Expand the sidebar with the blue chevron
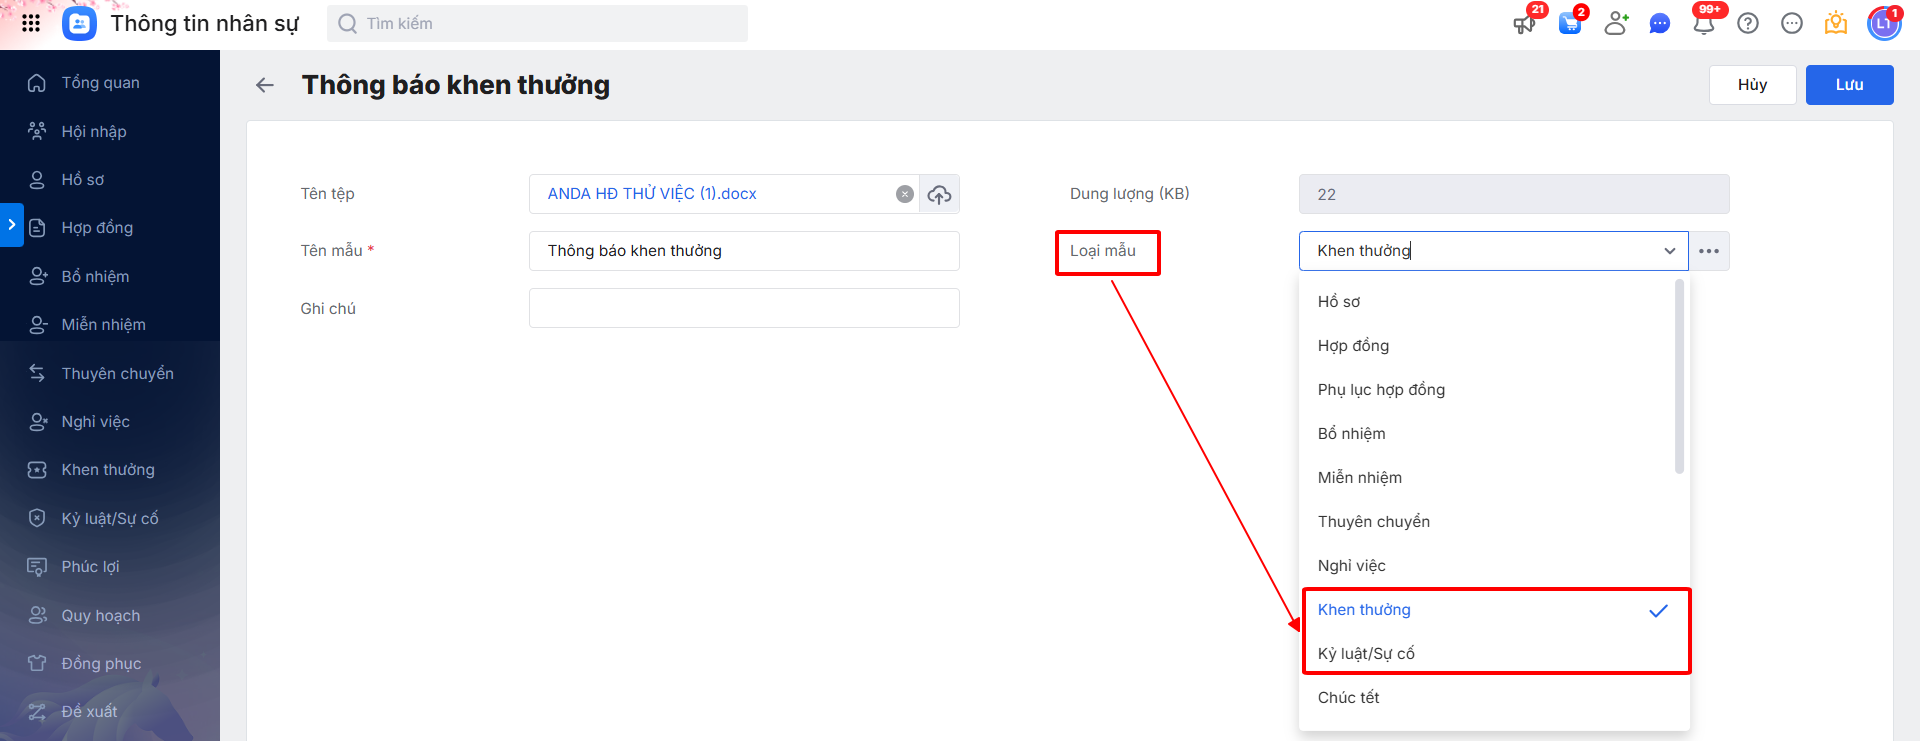Image resolution: width=1920 pixels, height=741 pixels. click(x=11, y=225)
